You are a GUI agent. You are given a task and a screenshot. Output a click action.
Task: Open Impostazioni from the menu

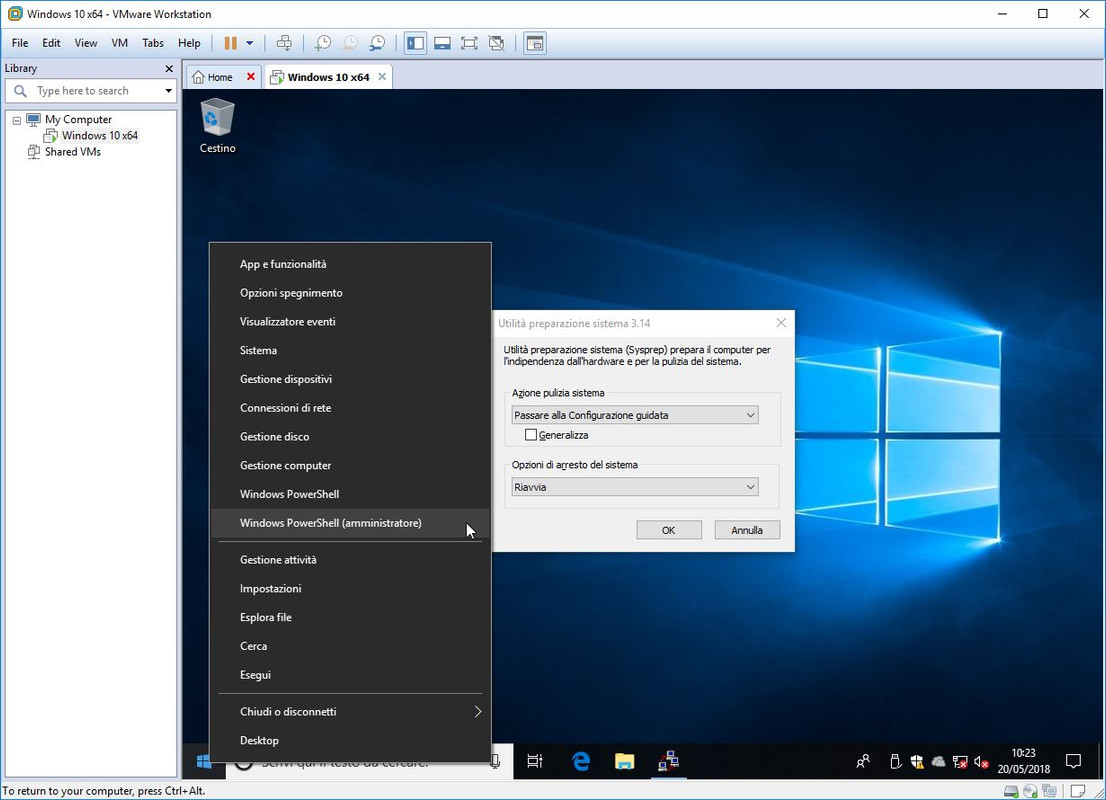pos(351,588)
